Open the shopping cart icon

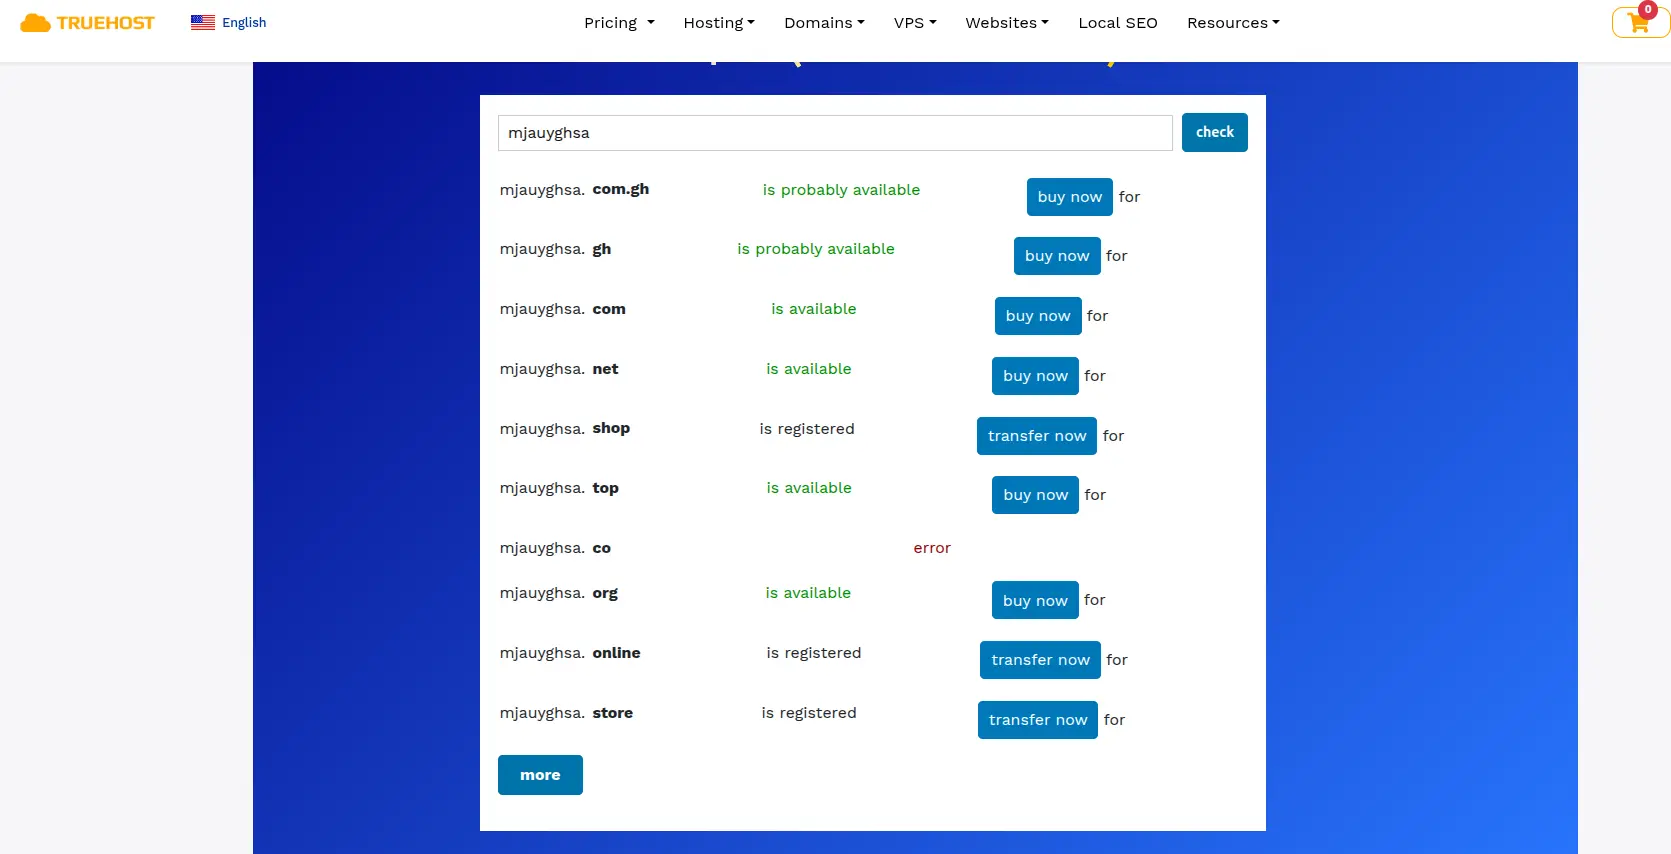tap(1639, 23)
